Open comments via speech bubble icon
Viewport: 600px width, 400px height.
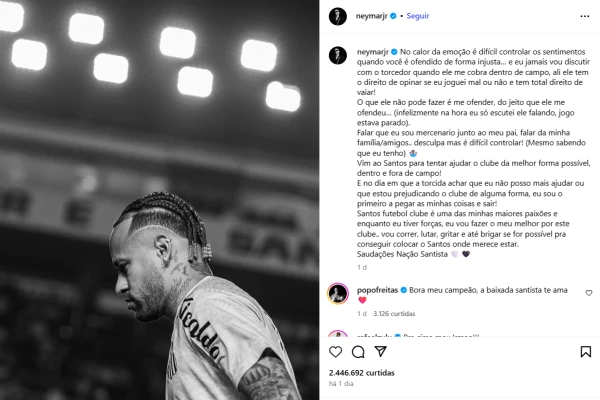358,352
